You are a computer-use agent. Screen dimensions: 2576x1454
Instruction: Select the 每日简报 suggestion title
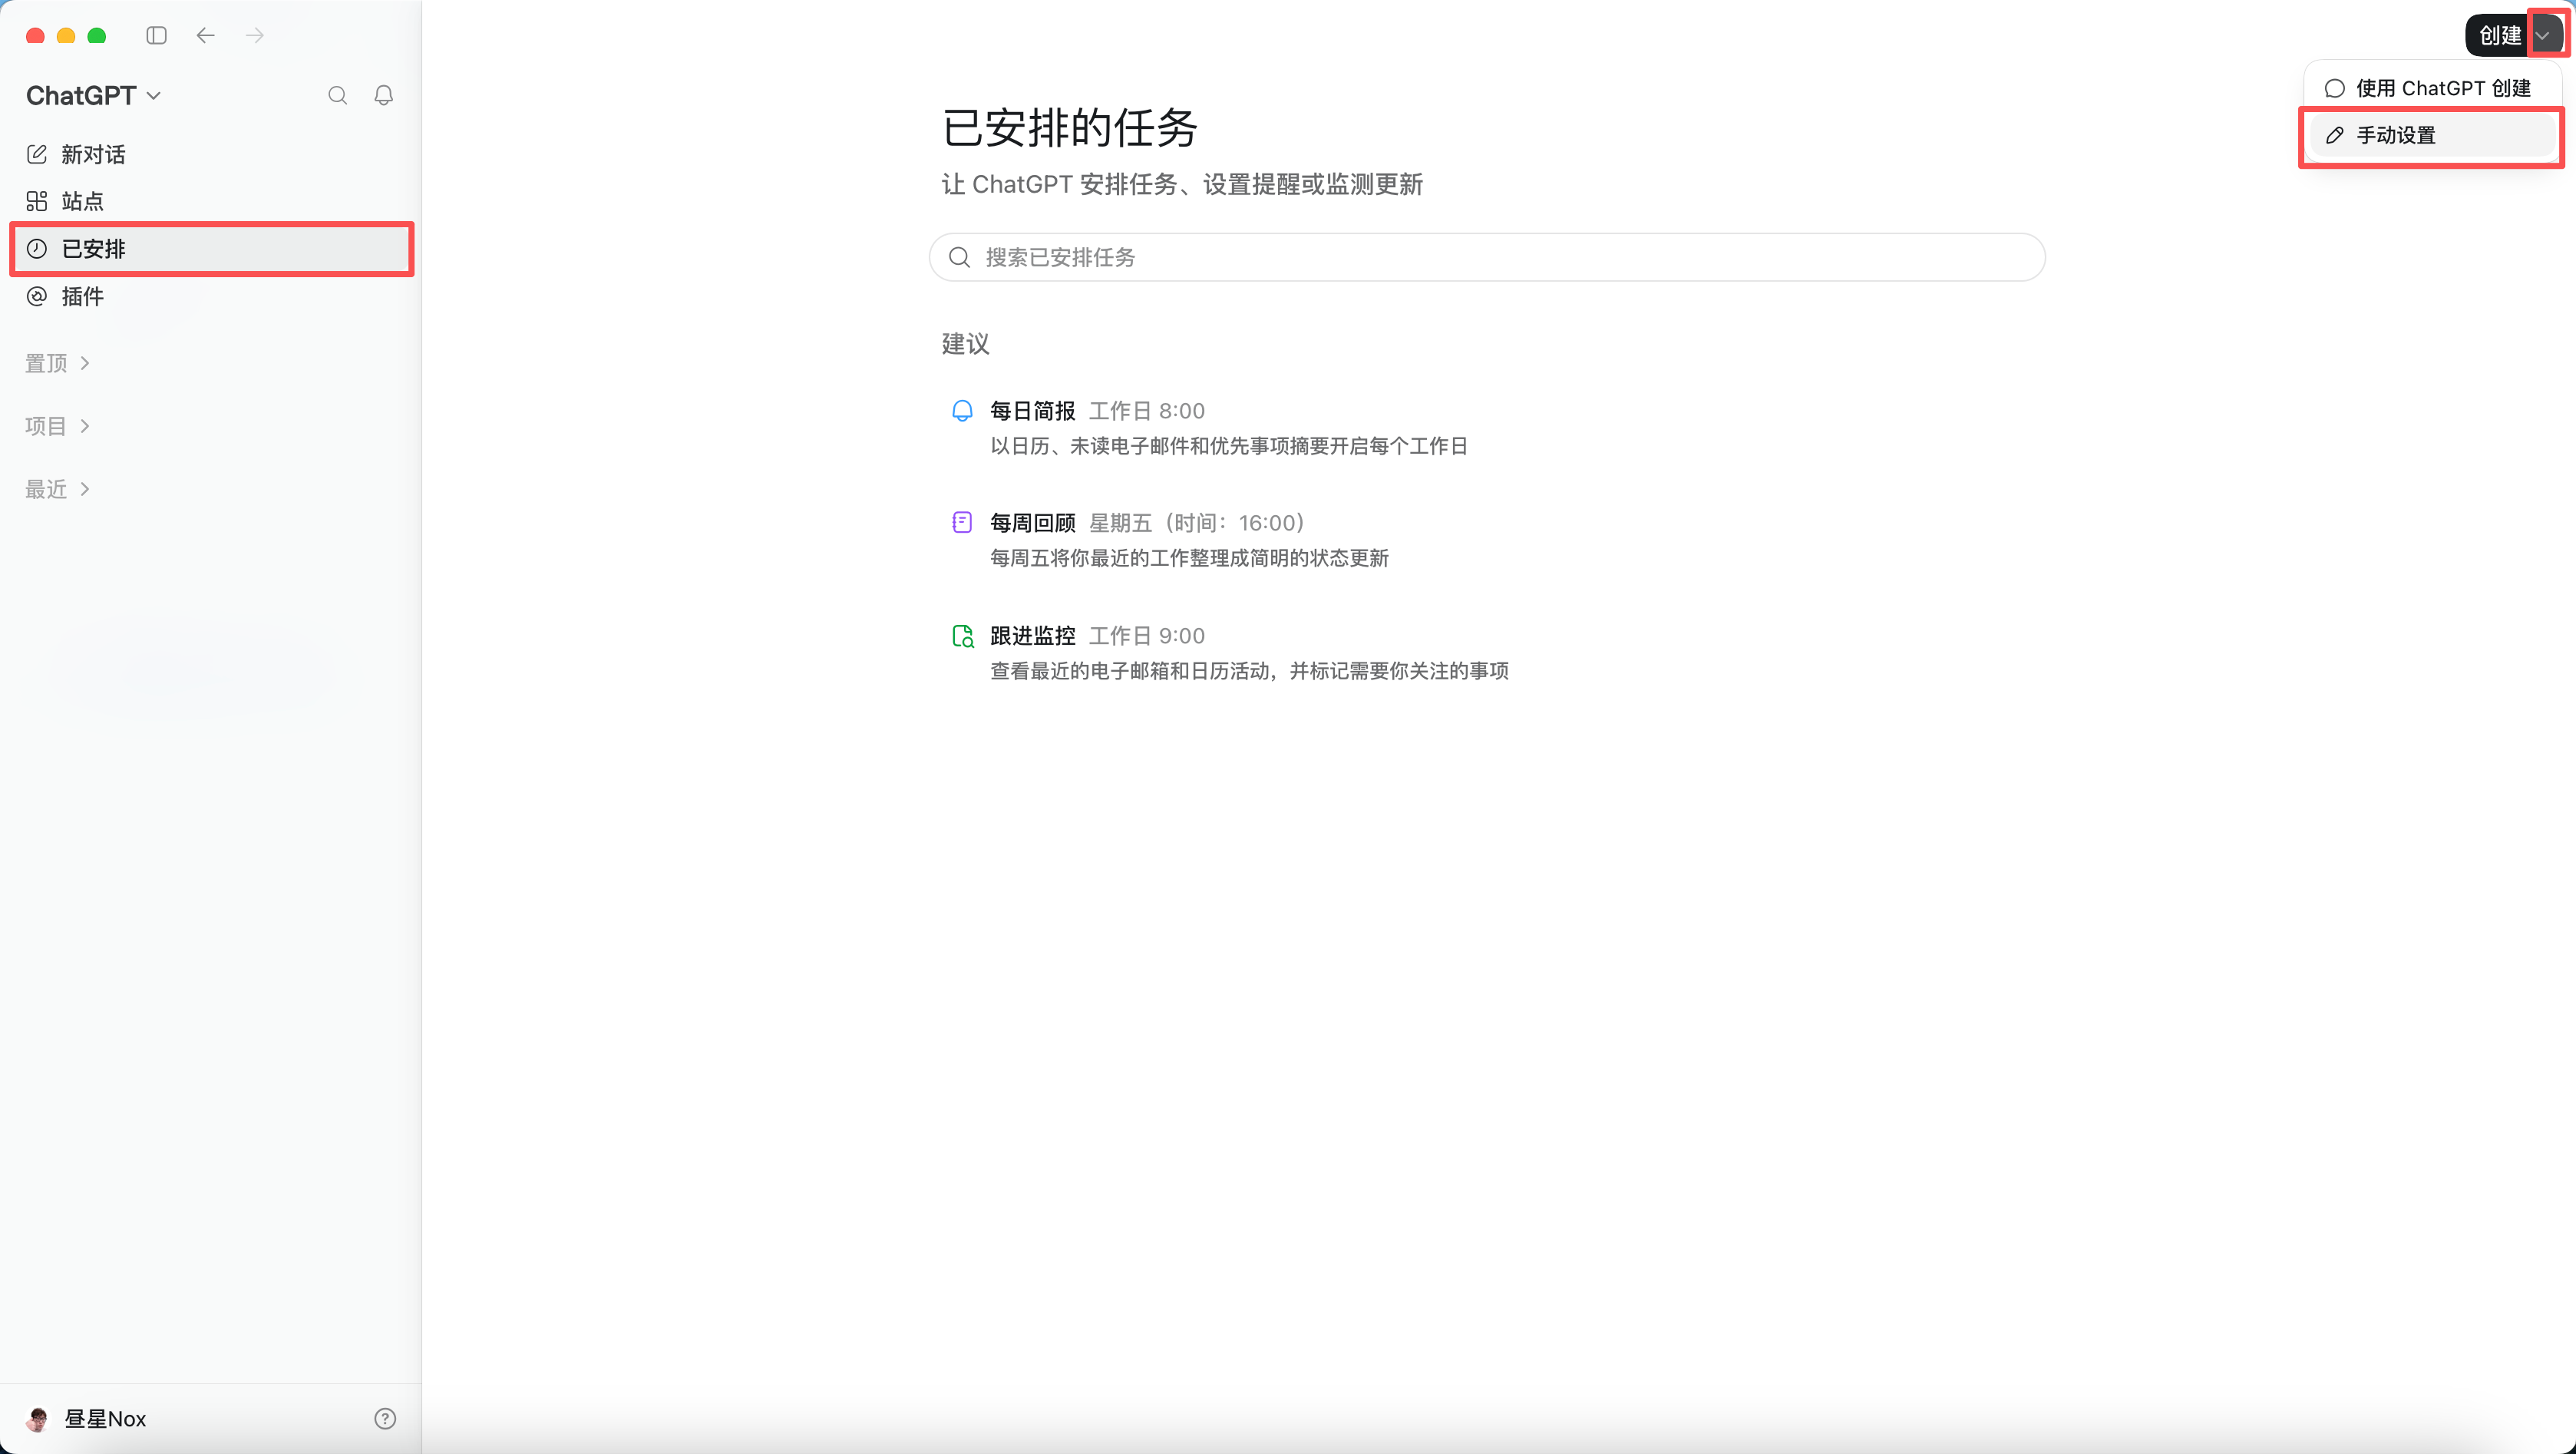pyautogui.click(x=1032, y=411)
